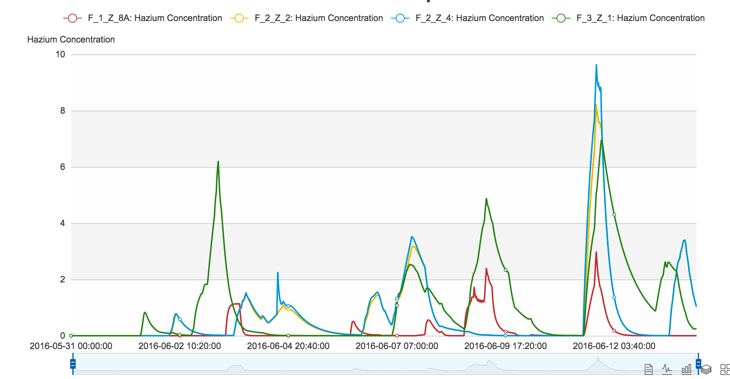Click the tiled grid view icon
The width and height of the screenshot is (730, 379).
[x=725, y=369]
